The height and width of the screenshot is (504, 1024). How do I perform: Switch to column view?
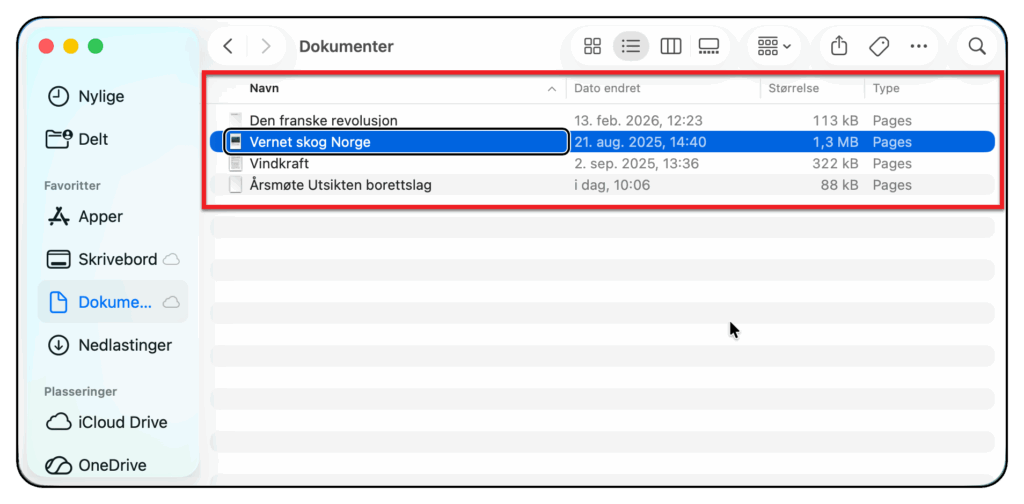pyautogui.click(x=671, y=46)
